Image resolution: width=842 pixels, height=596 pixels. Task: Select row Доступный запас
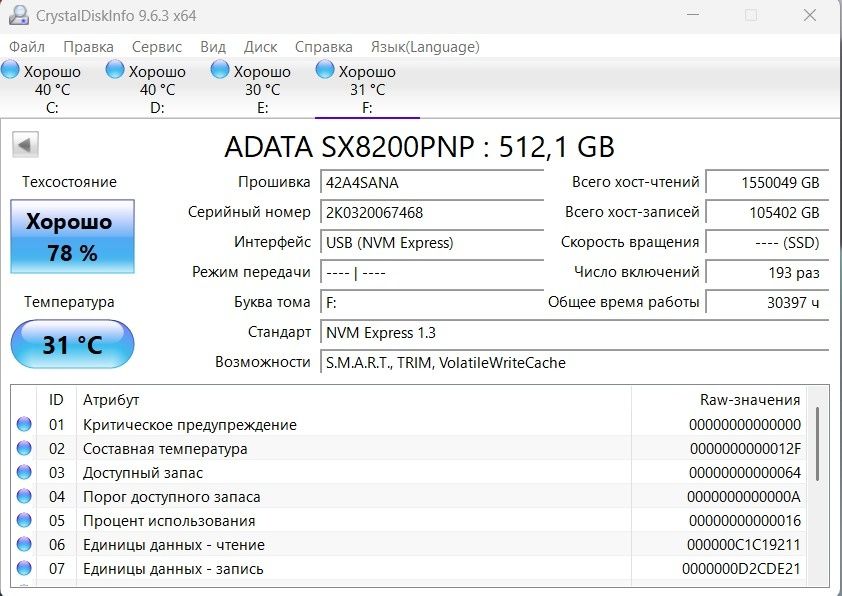coord(409,473)
